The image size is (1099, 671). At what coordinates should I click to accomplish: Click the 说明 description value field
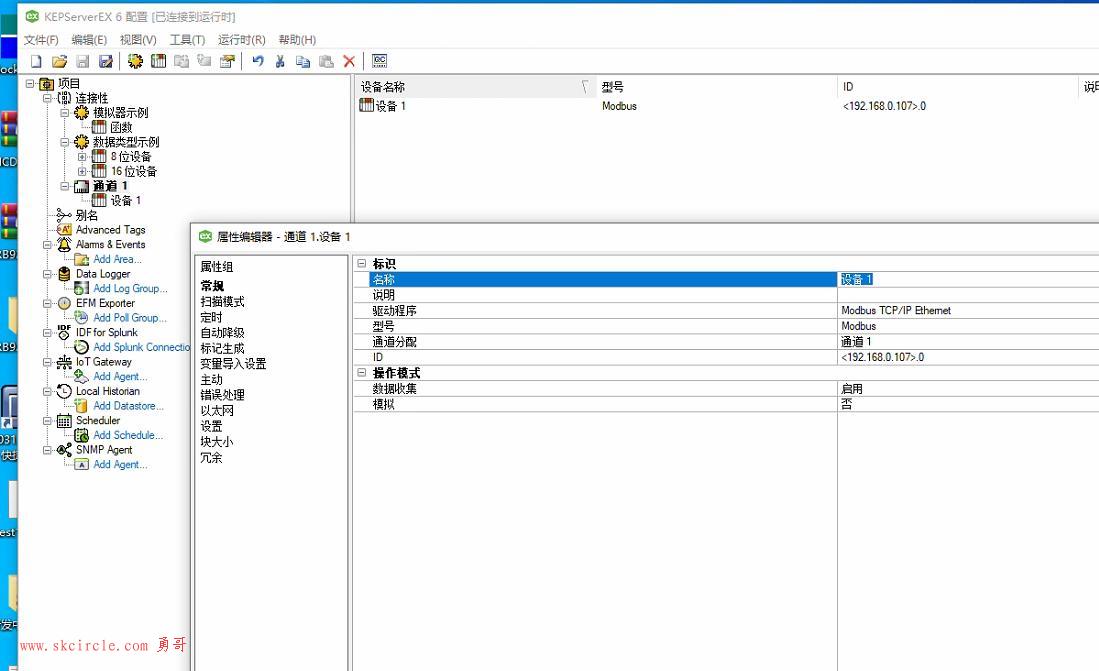[968, 295]
